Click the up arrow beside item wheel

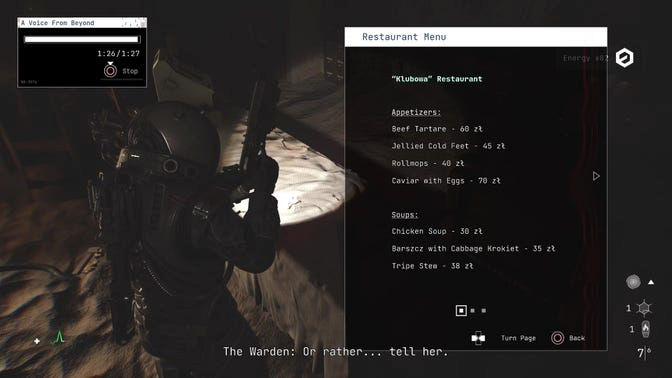click(651, 282)
